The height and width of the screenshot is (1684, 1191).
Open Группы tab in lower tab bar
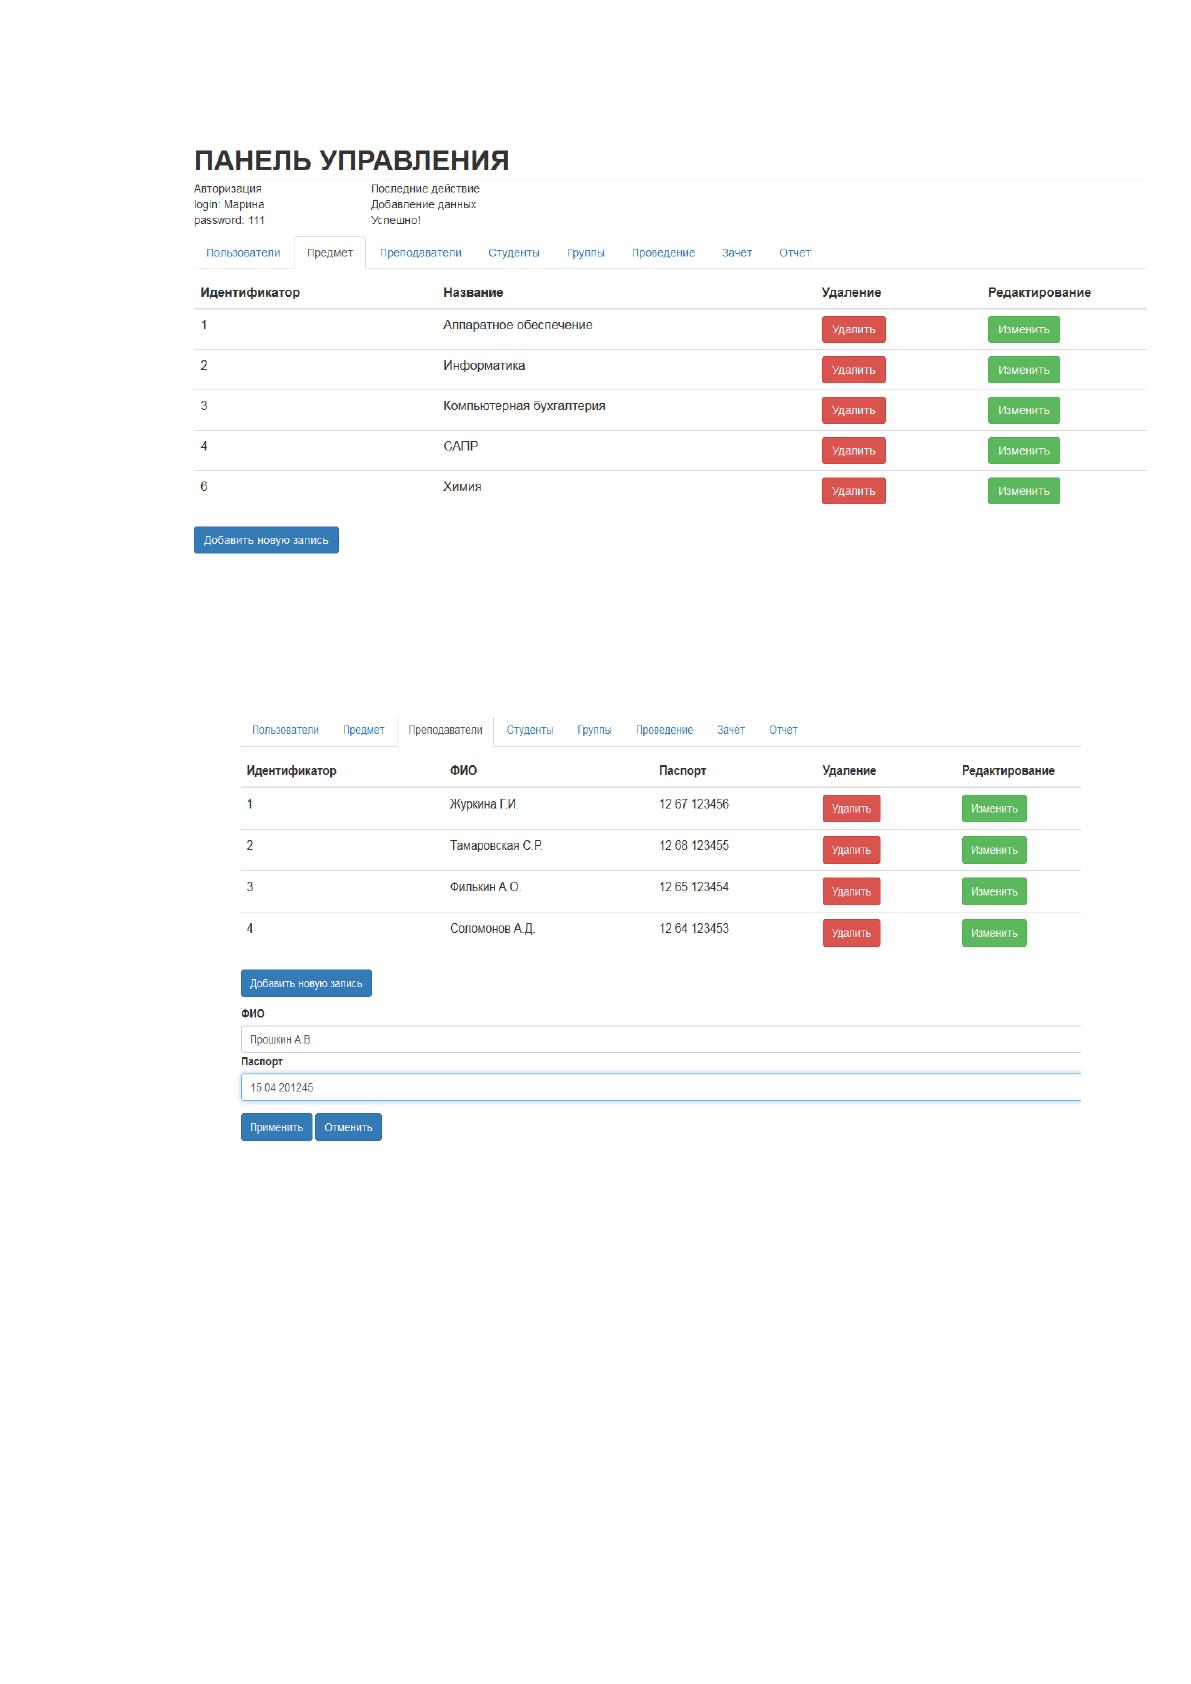(594, 730)
